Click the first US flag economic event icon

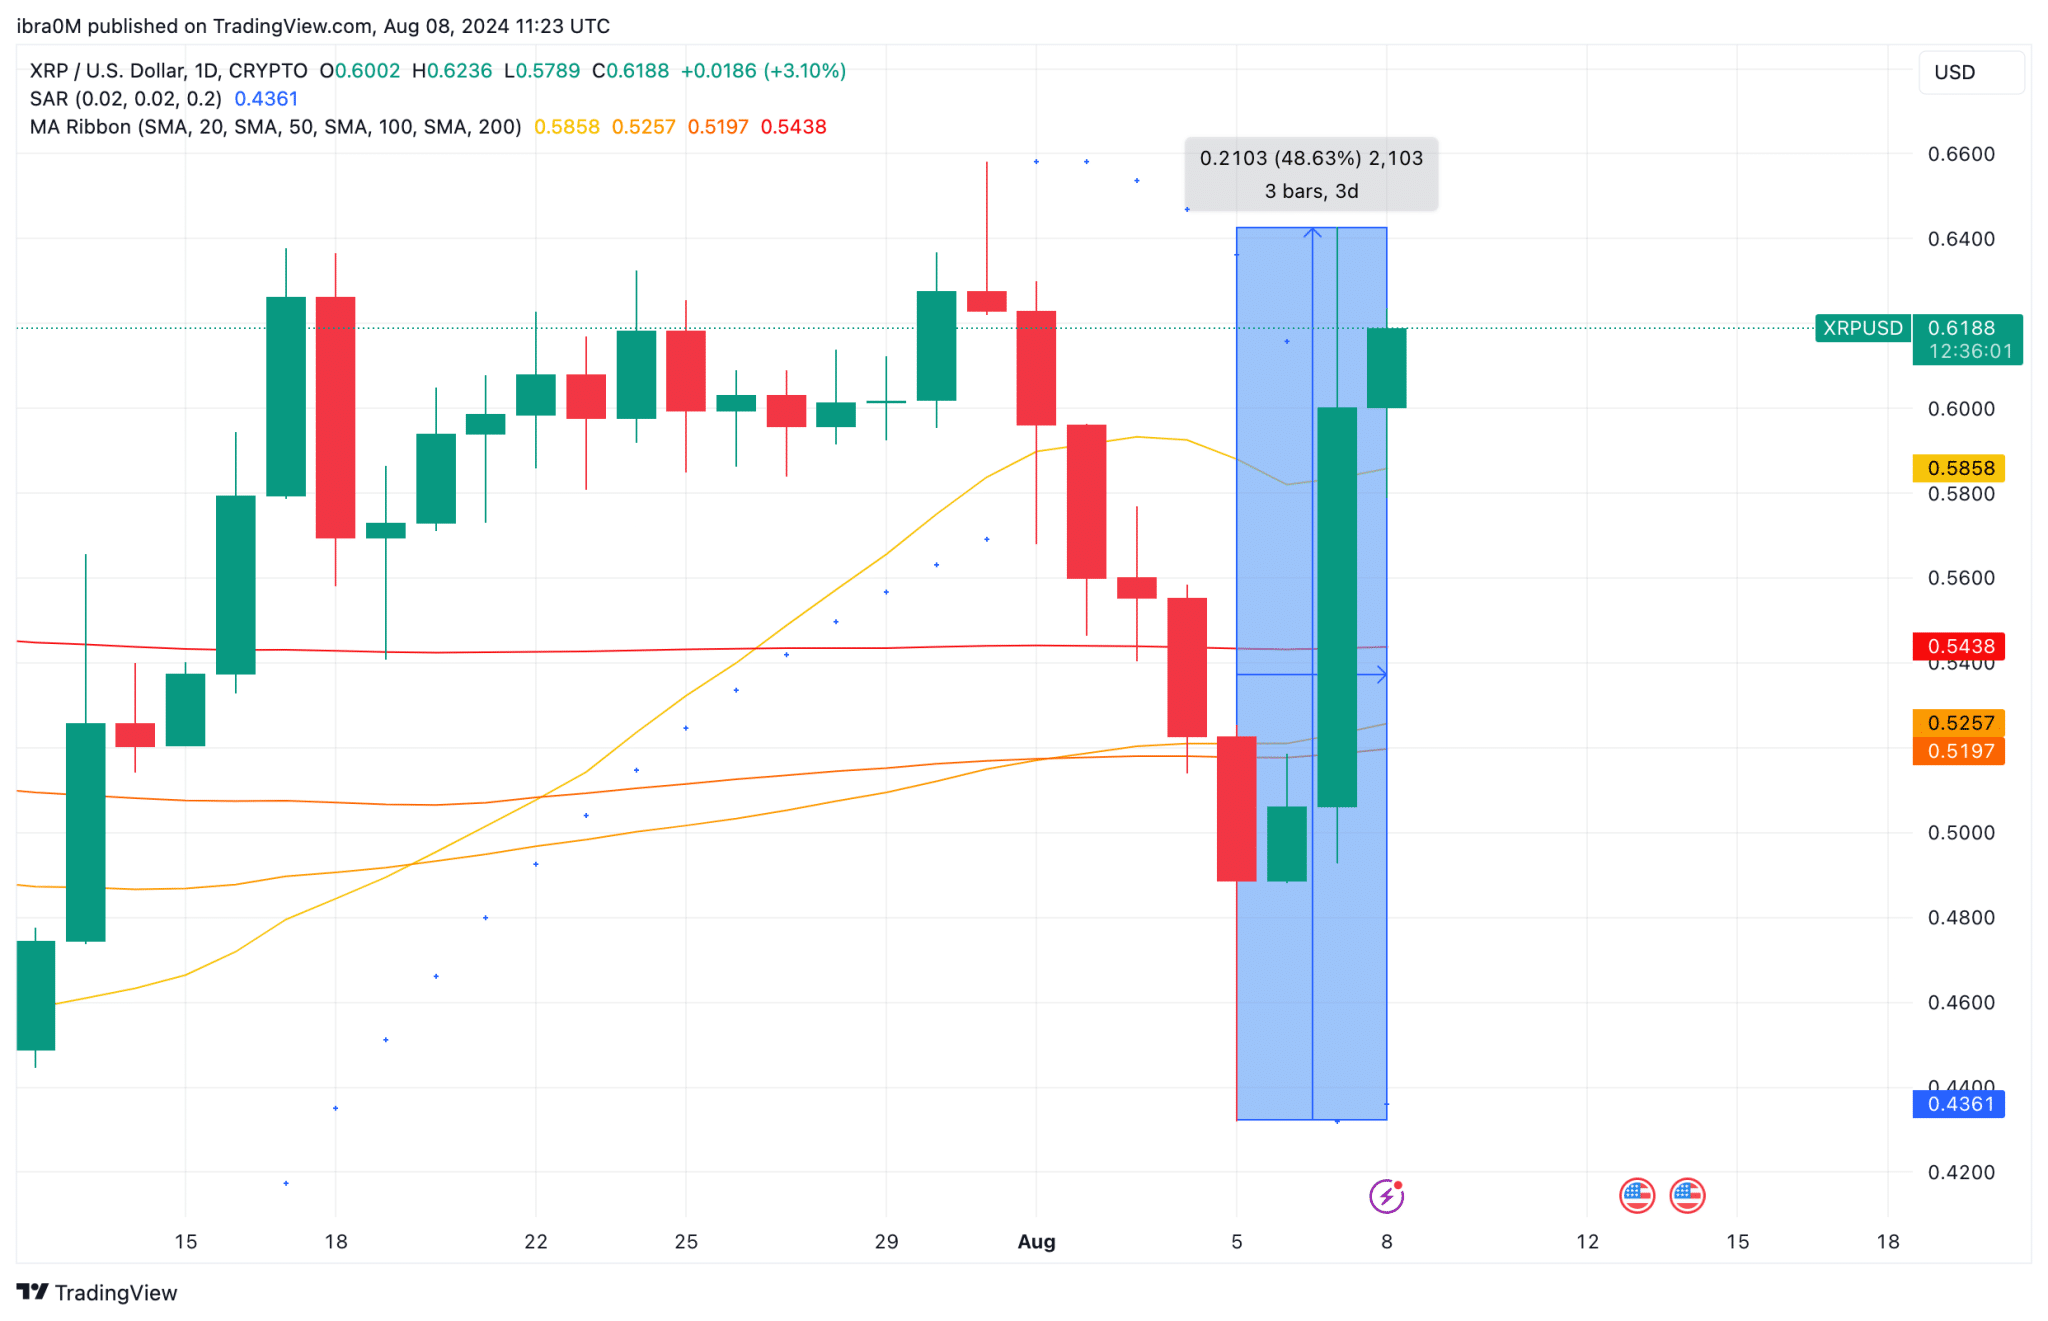tap(1637, 1195)
